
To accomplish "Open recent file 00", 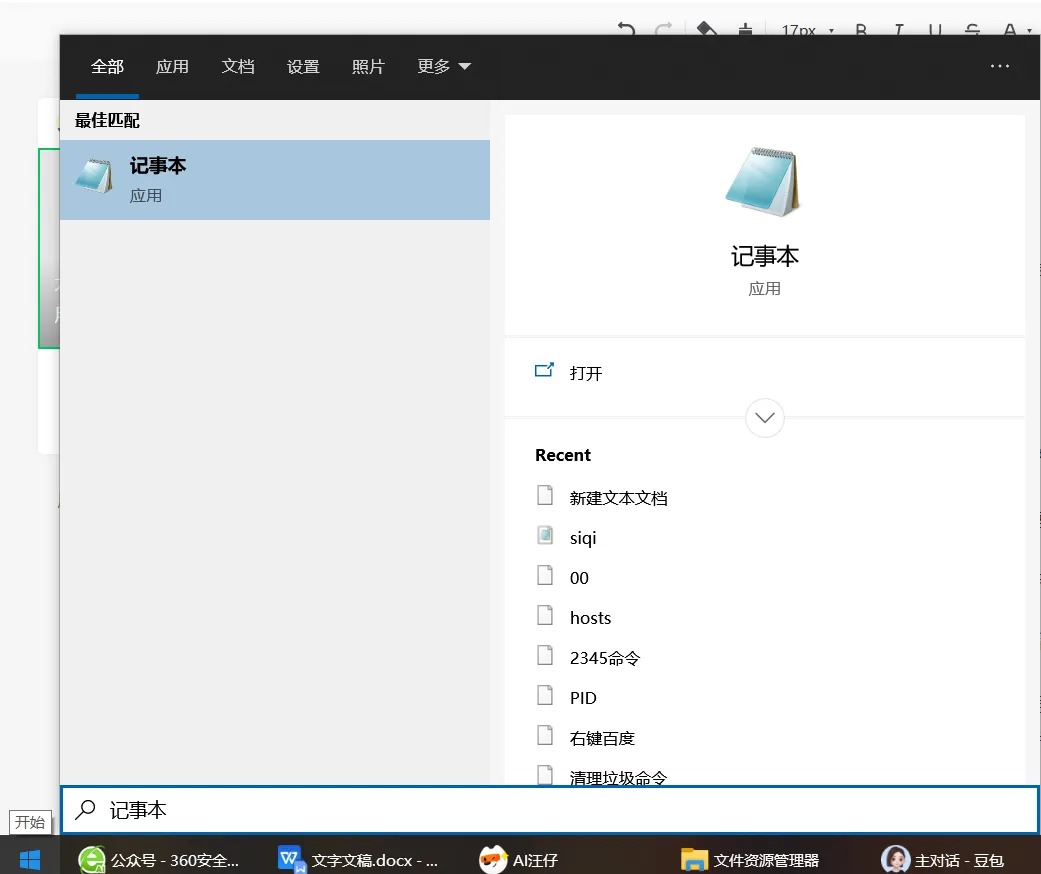I will (x=579, y=578).
